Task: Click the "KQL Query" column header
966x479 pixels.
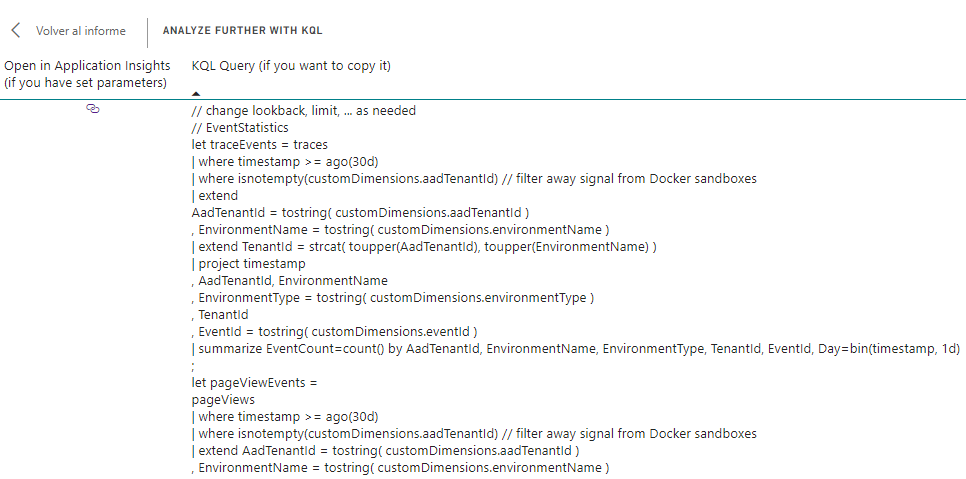Action: pyautogui.click(x=290, y=66)
